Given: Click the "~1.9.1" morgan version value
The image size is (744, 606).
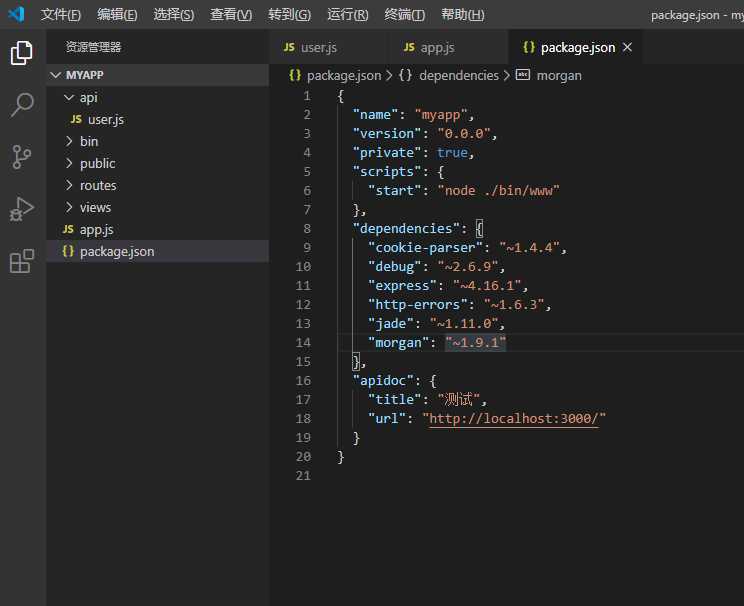Looking at the screenshot, I should pyautogui.click(x=475, y=342).
